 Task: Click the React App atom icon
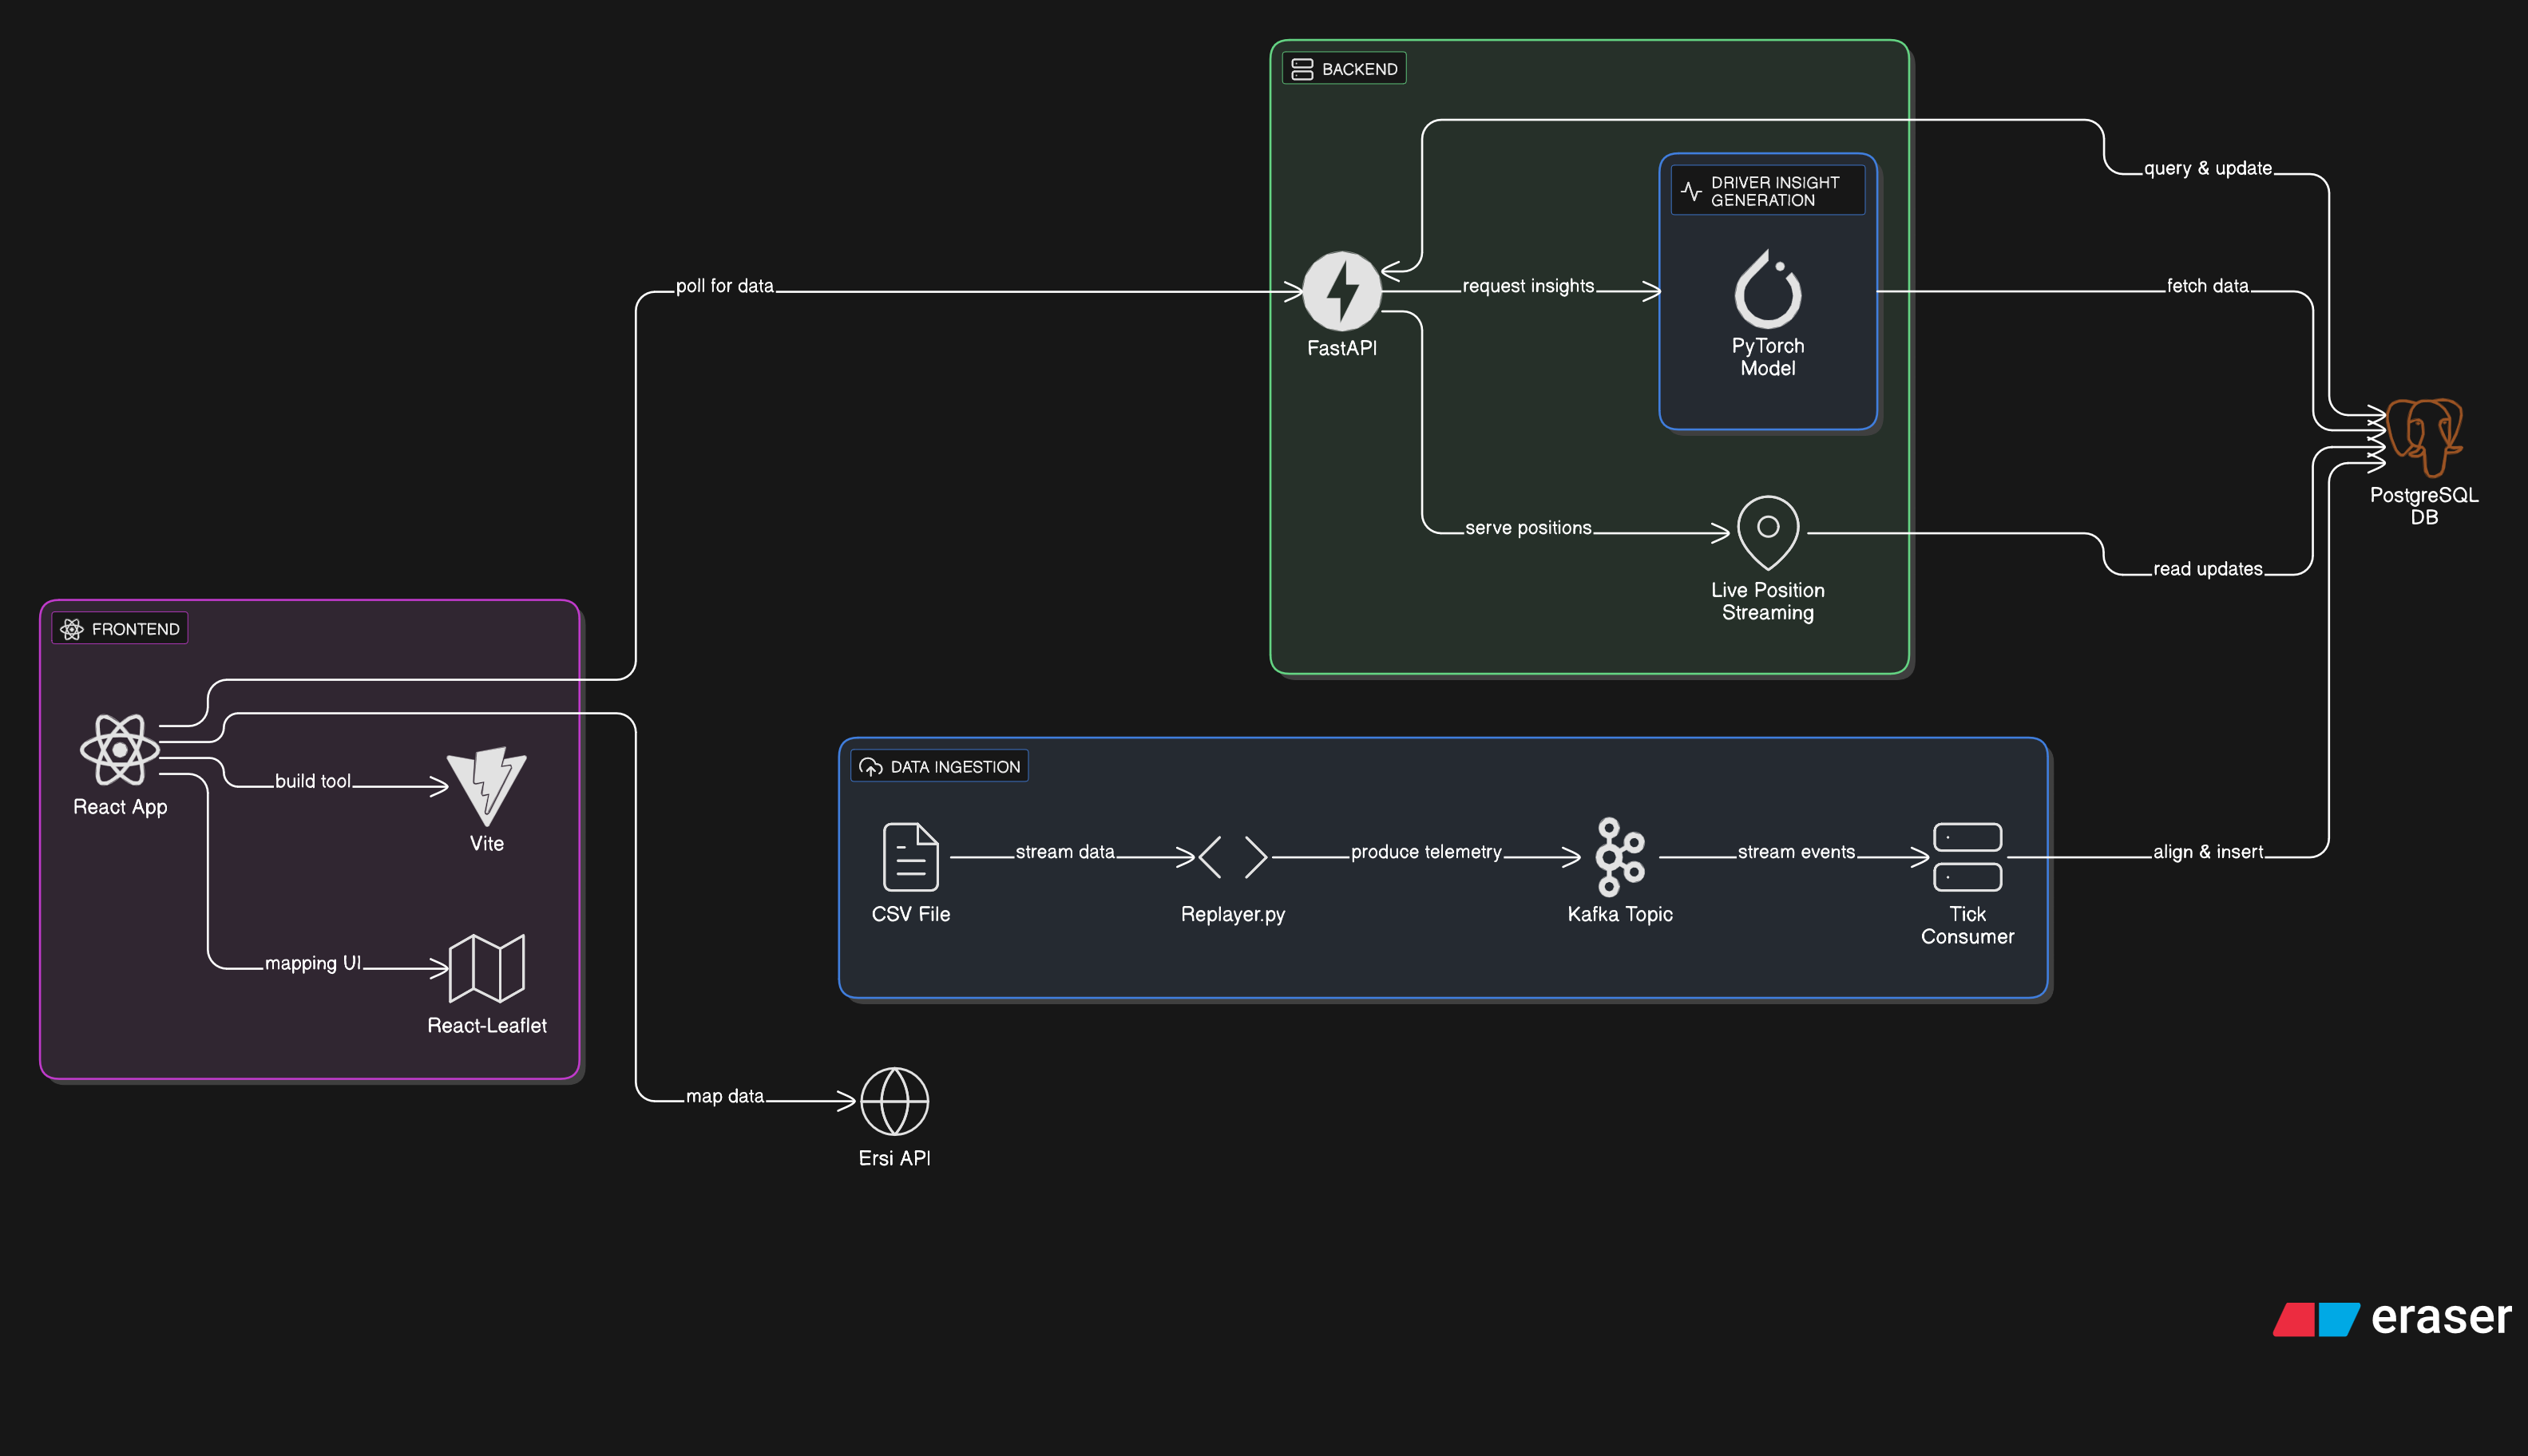(x=119, y=749)
